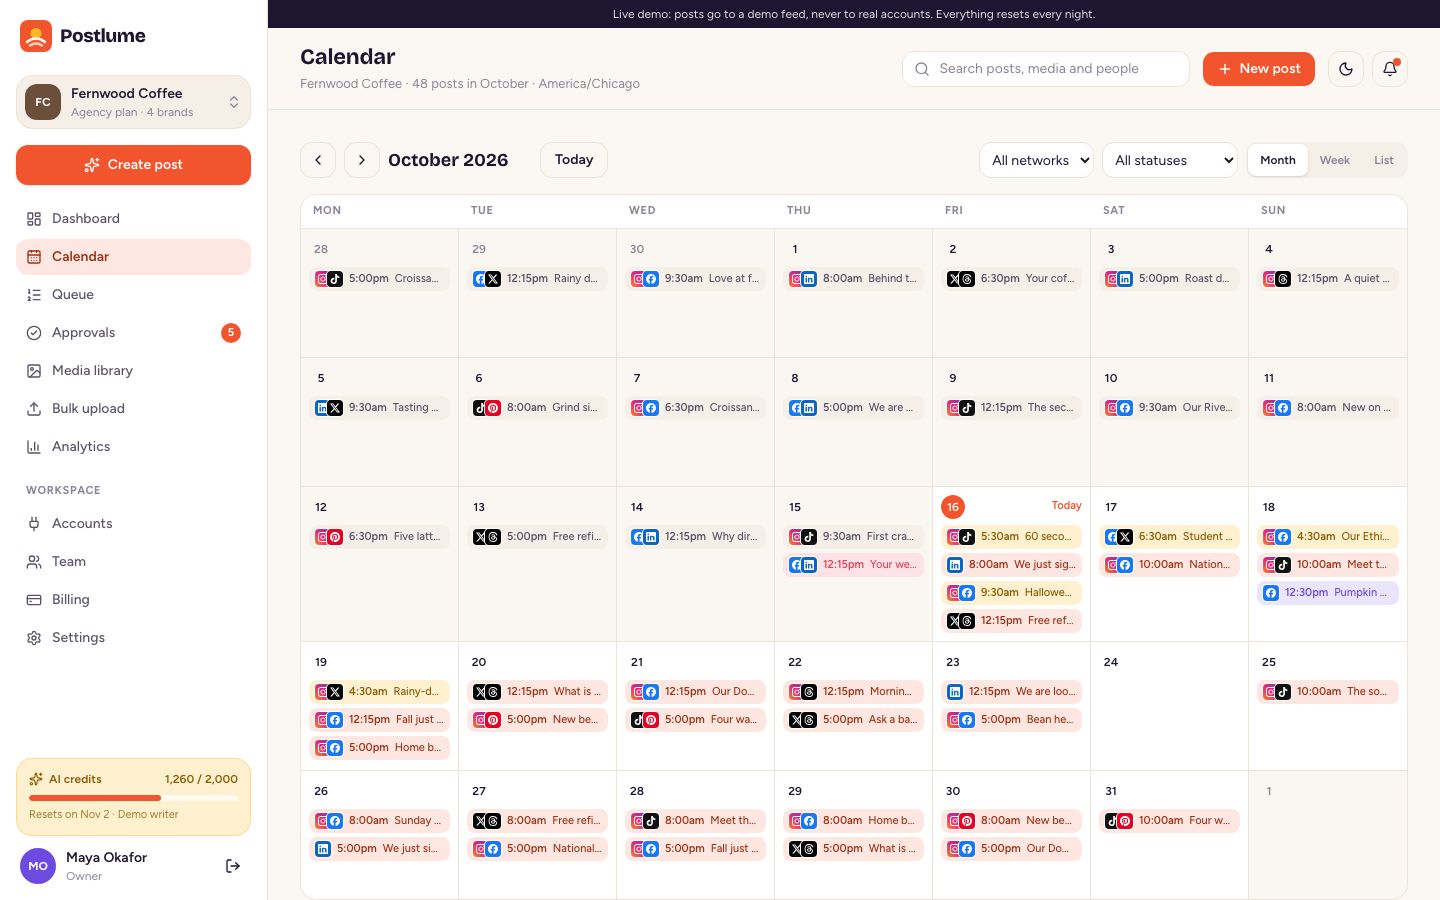
Task: Open the All statuses dropdown
Action: (x=1170, y=160)
